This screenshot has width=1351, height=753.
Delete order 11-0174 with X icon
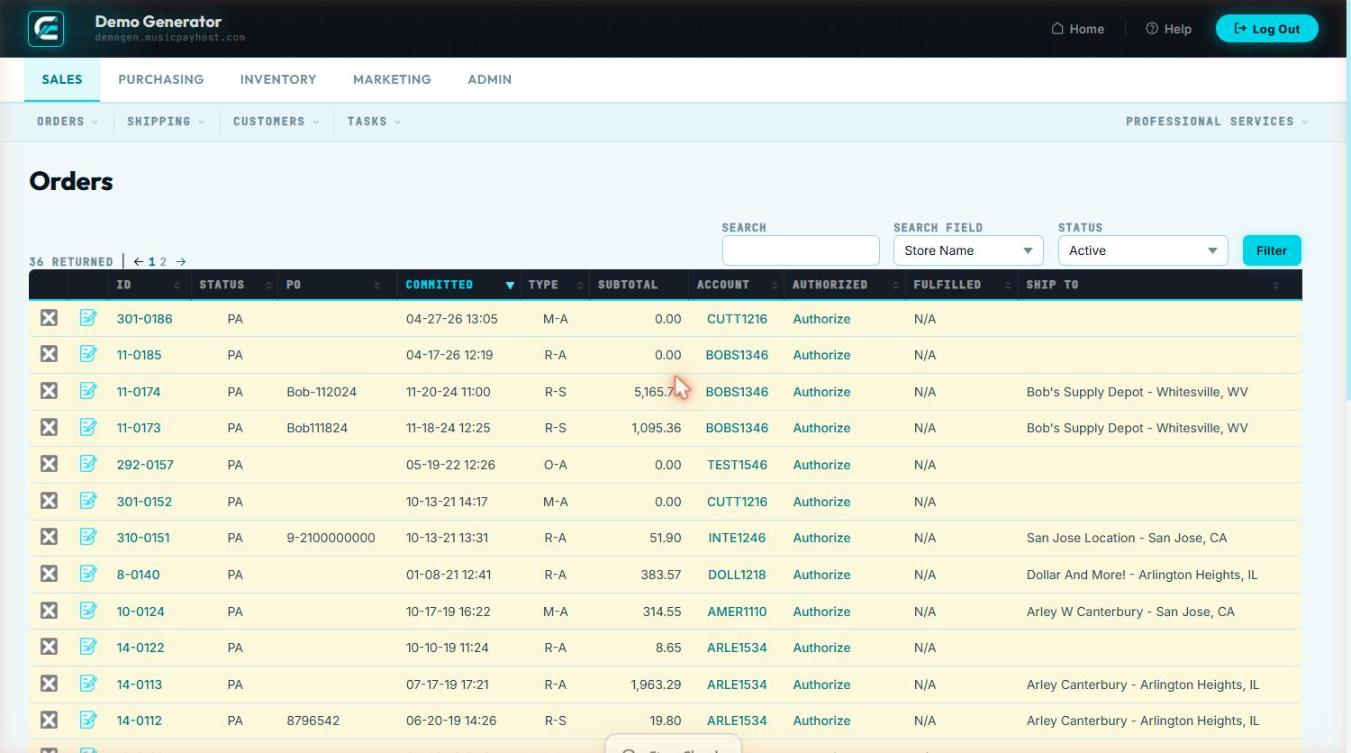[49, 391]
